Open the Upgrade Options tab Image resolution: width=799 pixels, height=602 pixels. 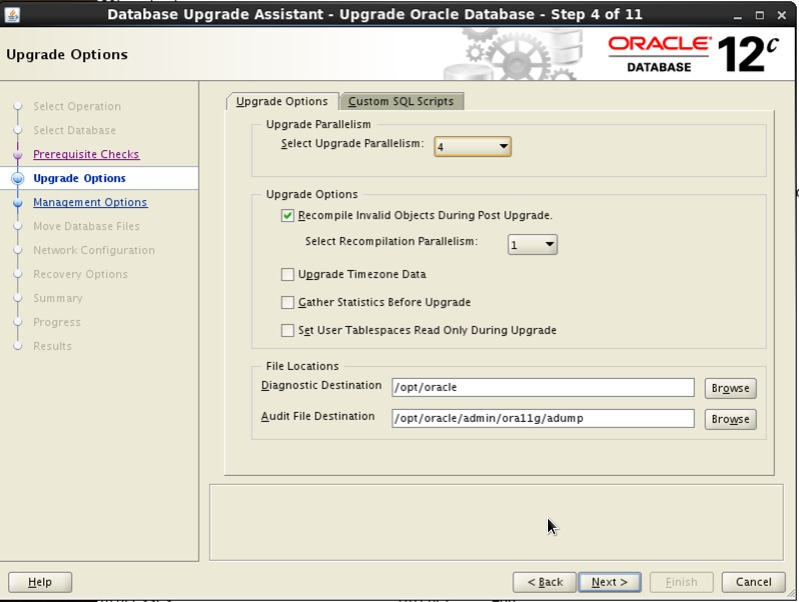pyautogui.click(x=282, y=101)
